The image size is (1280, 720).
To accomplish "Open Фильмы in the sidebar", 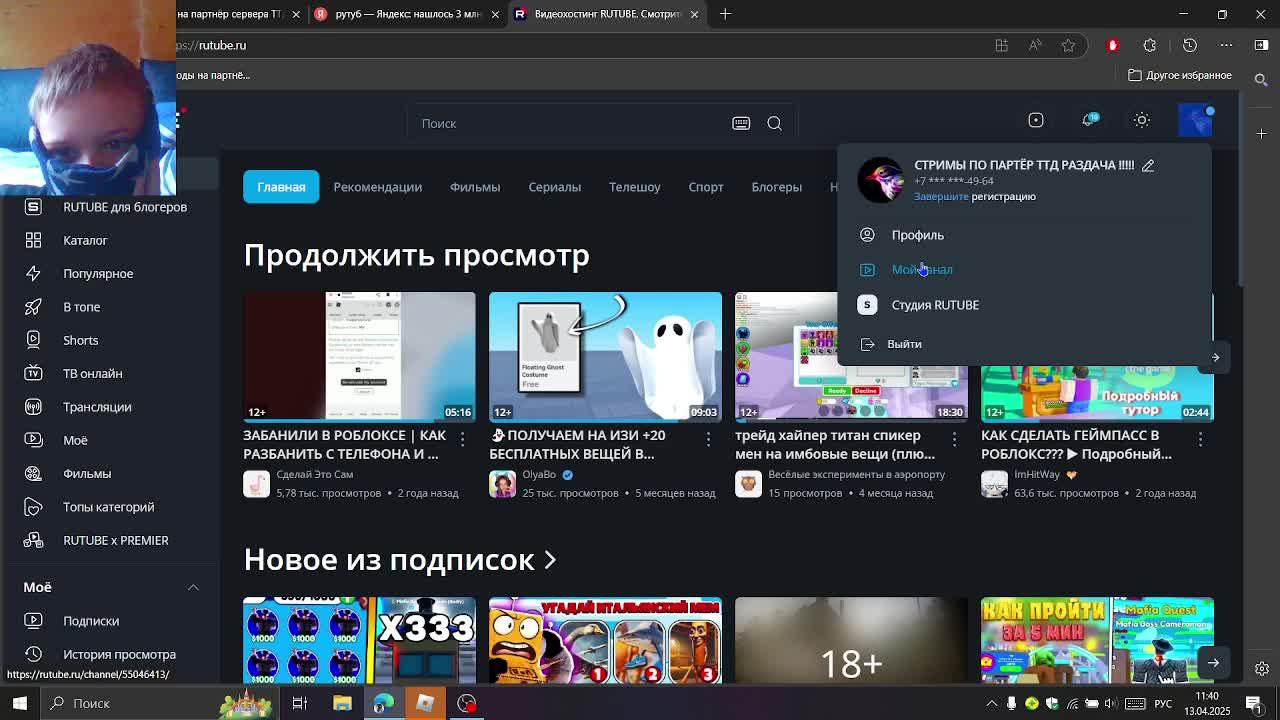I will click(x=87, y=473).
